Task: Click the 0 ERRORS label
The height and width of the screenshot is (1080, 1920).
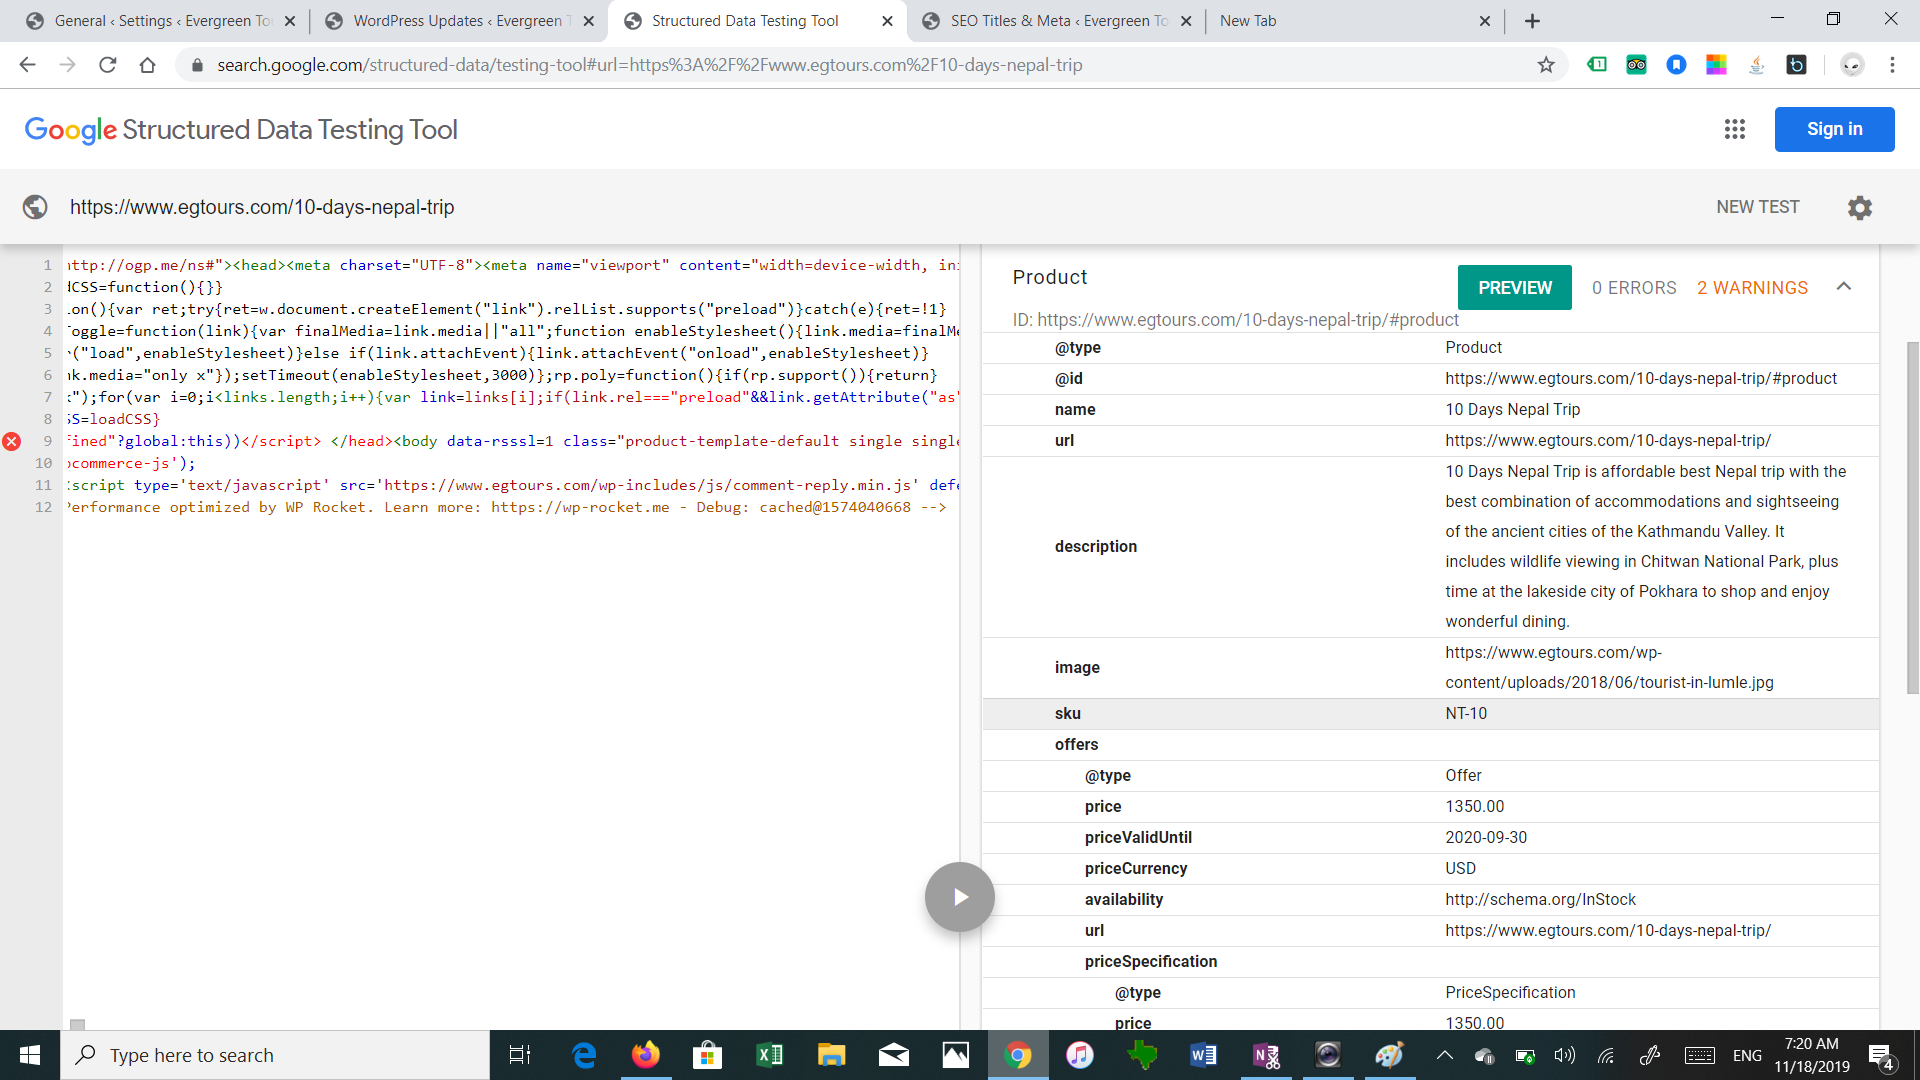Action: (x=1634, y=288)
